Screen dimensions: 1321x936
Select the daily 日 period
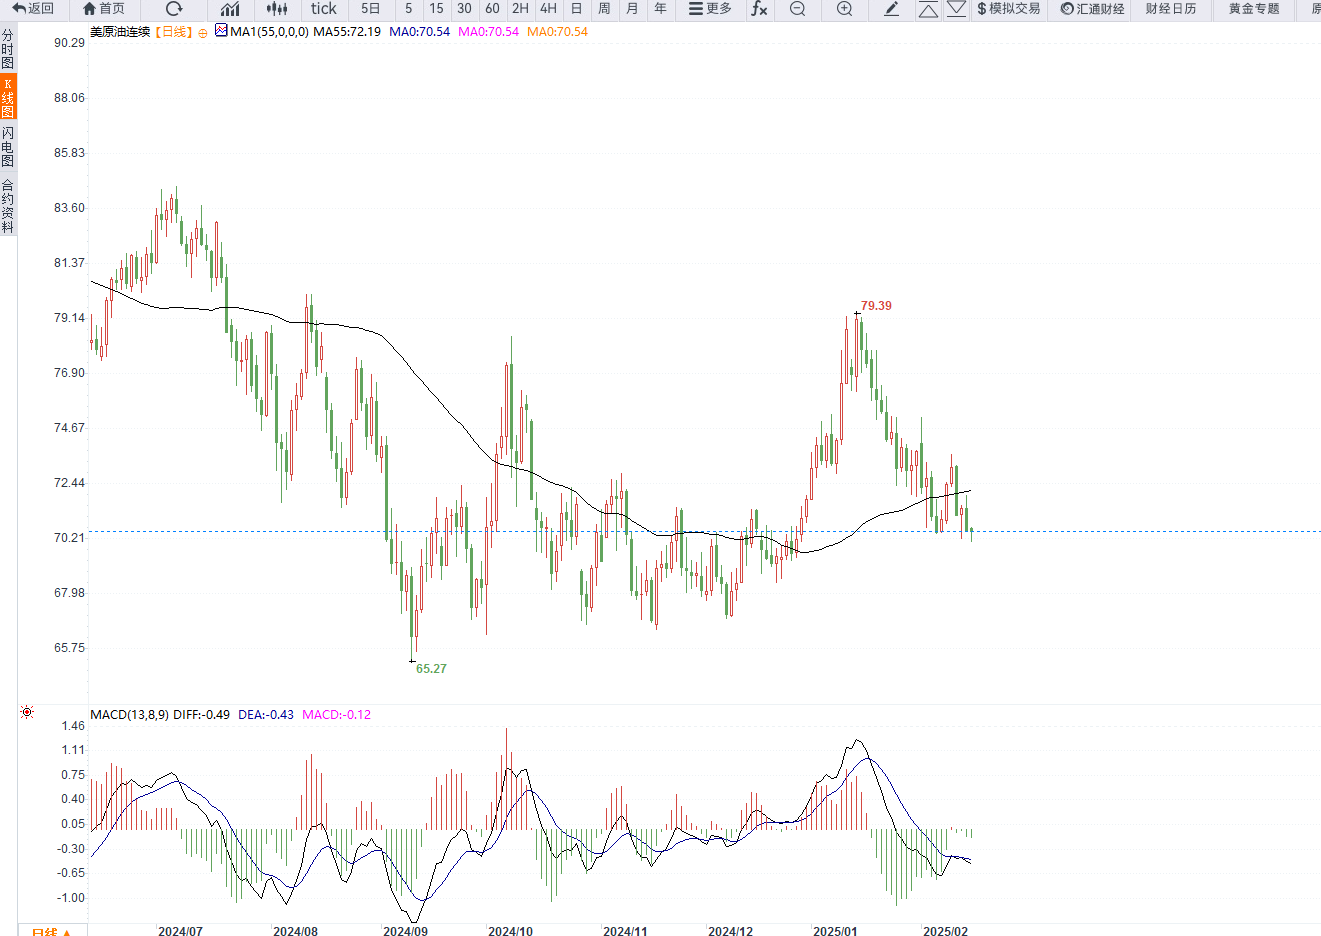tap(577, 9)
